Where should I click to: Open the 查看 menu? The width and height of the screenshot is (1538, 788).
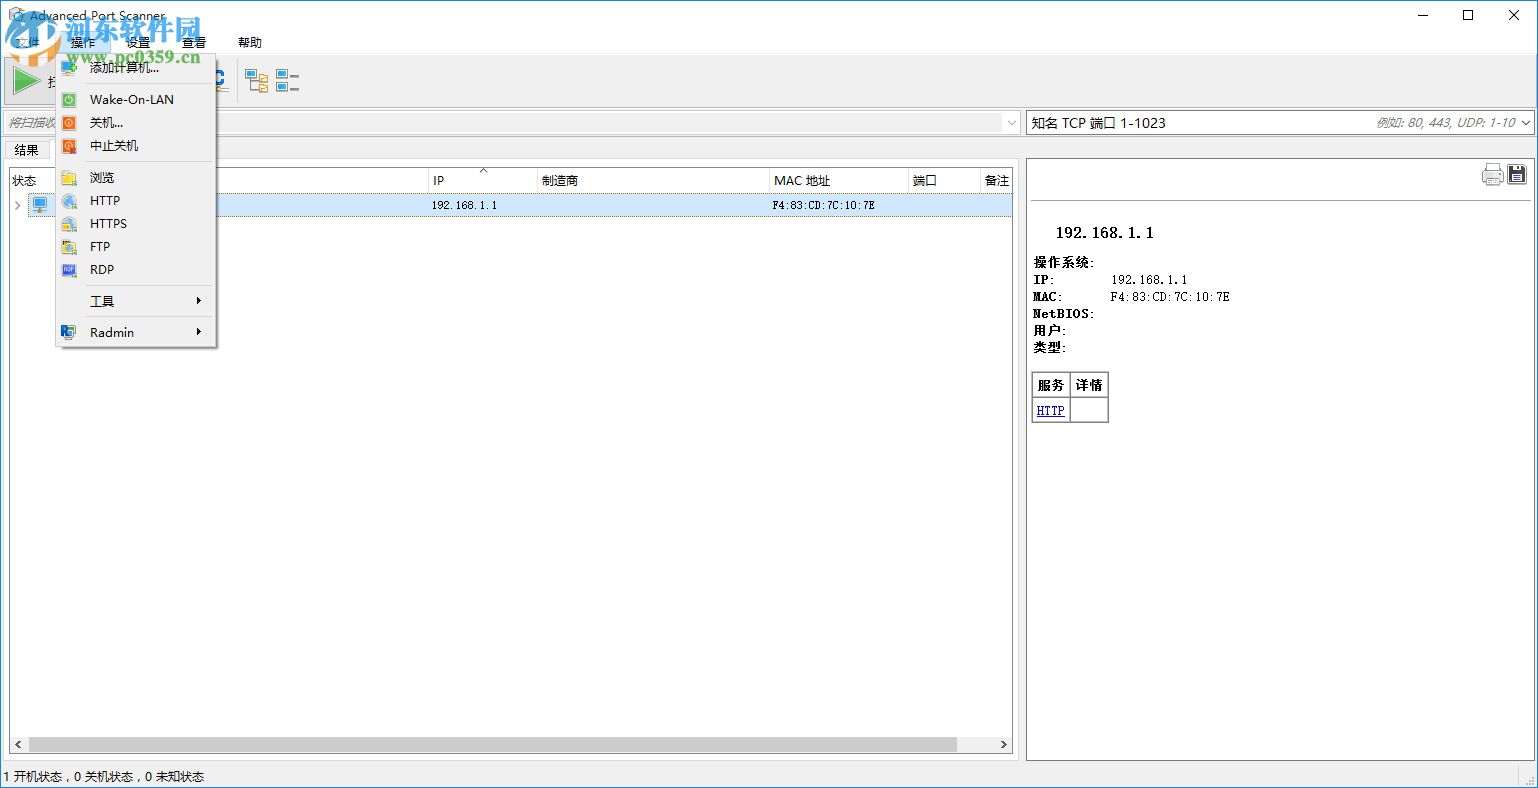pyautogui.click(x=192, y=42)
